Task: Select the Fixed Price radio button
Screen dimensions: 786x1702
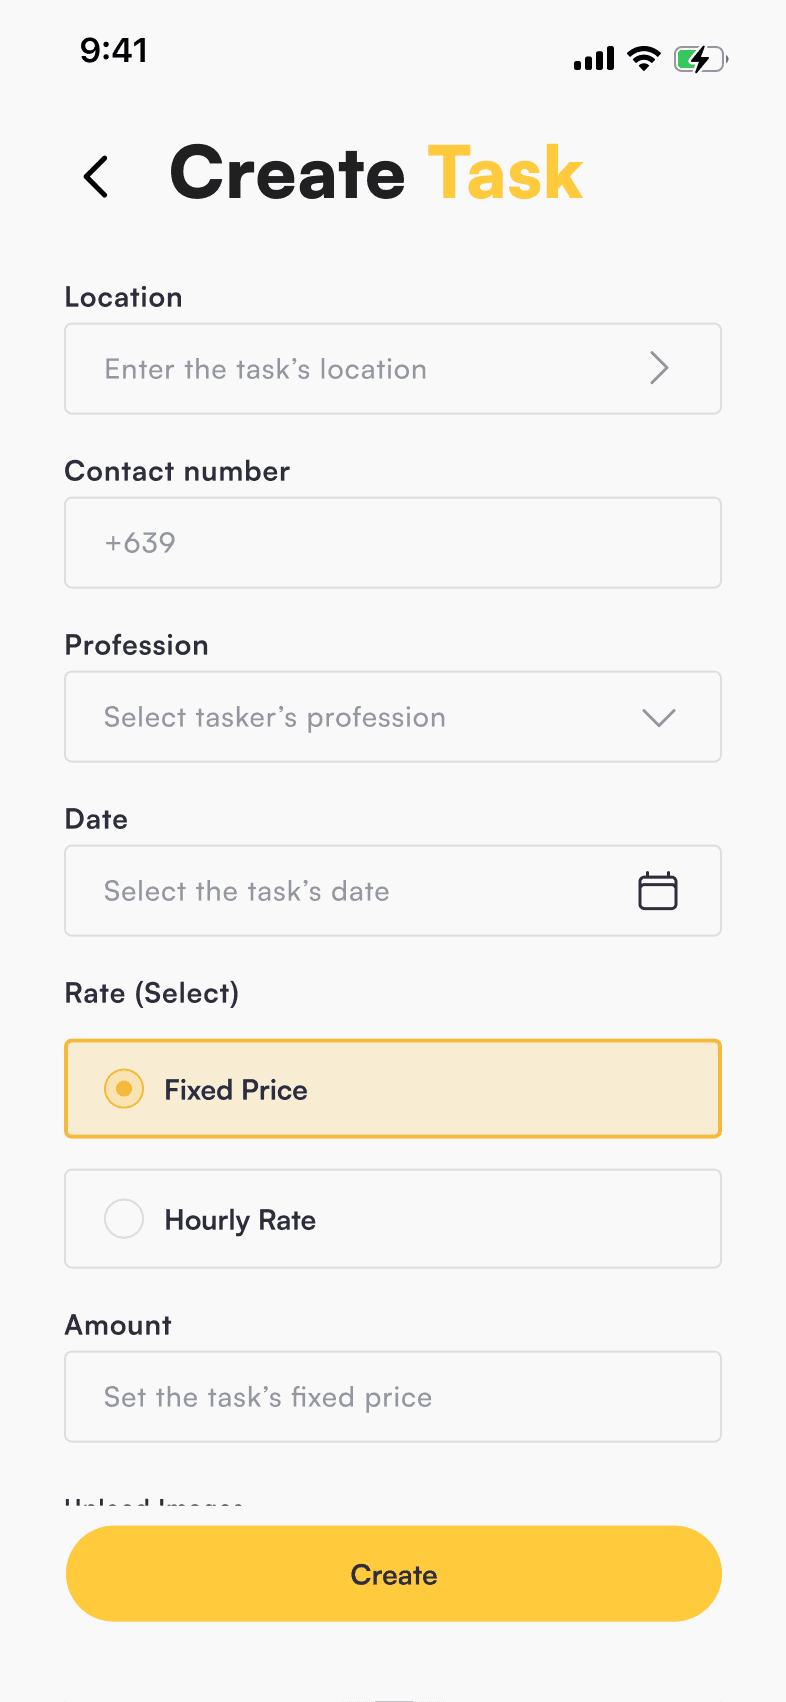Action: (124, 1089)
